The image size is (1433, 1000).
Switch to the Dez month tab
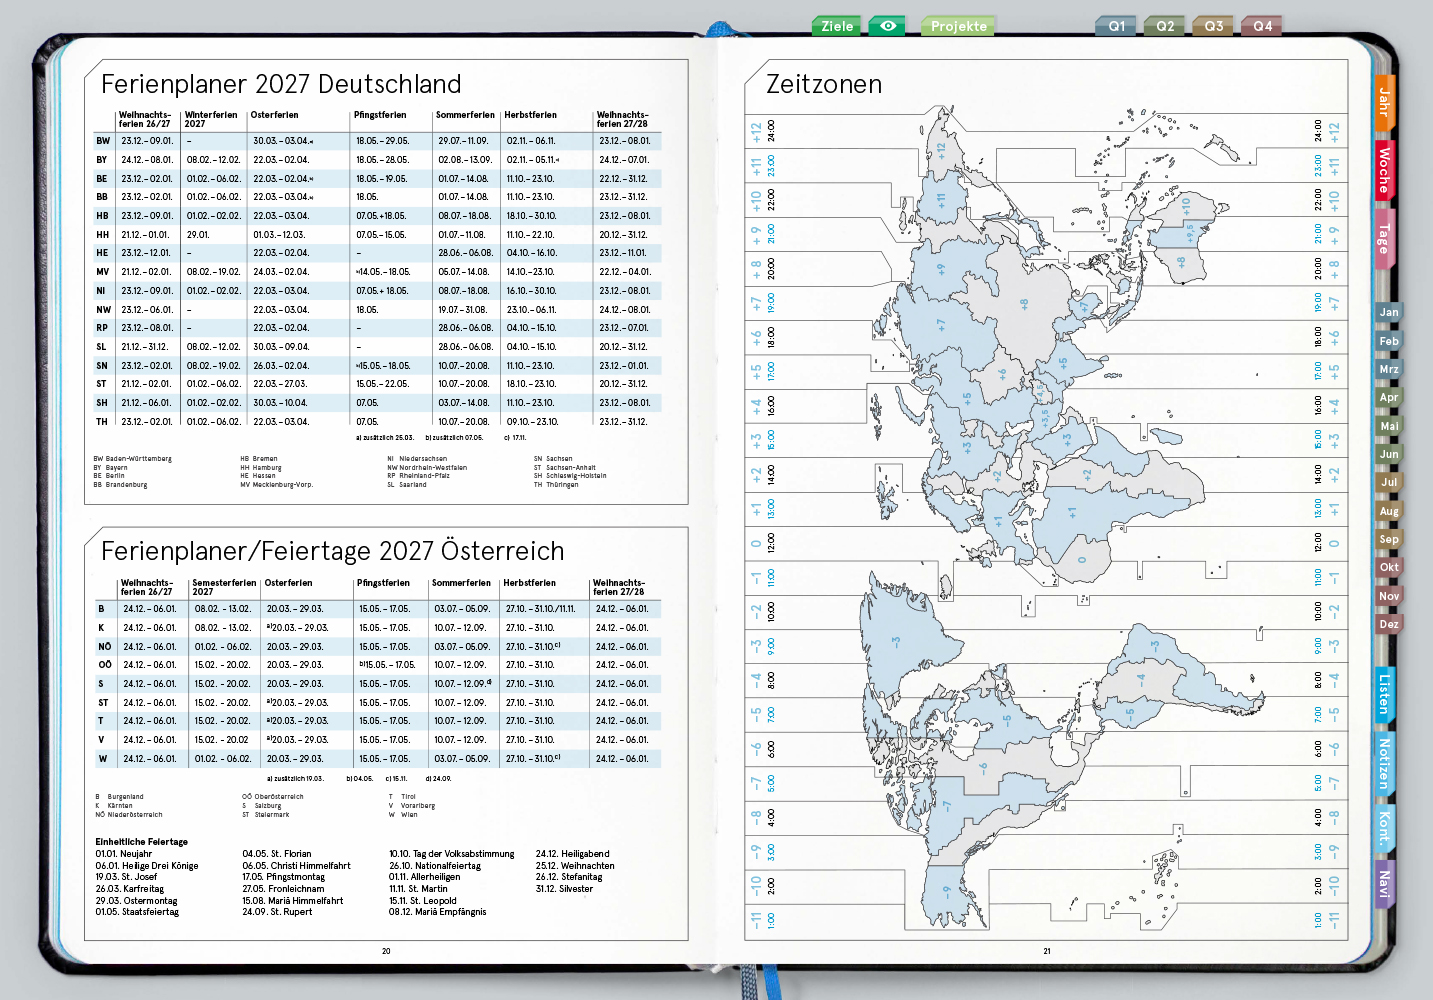click(1389, 624)
